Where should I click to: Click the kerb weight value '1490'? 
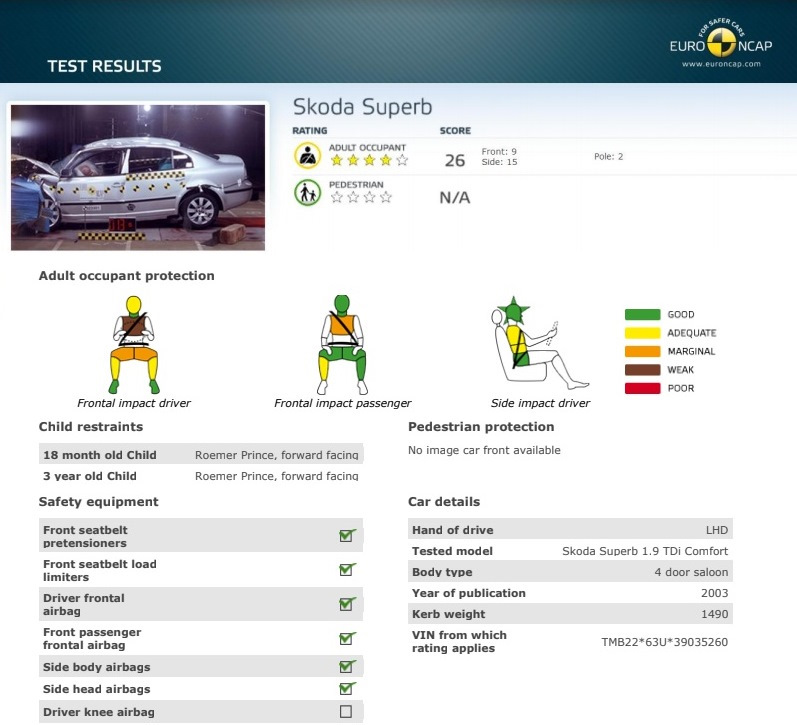pyautogui.click(x=715, y=614)
